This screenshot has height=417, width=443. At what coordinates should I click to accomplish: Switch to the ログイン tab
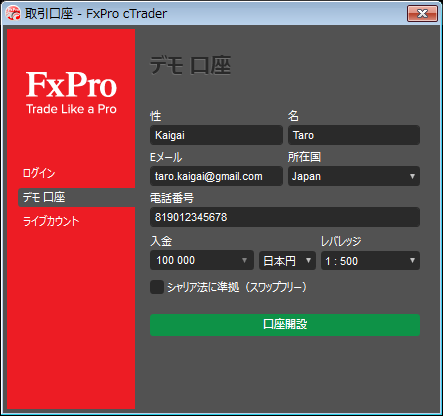tap(39, 173)
